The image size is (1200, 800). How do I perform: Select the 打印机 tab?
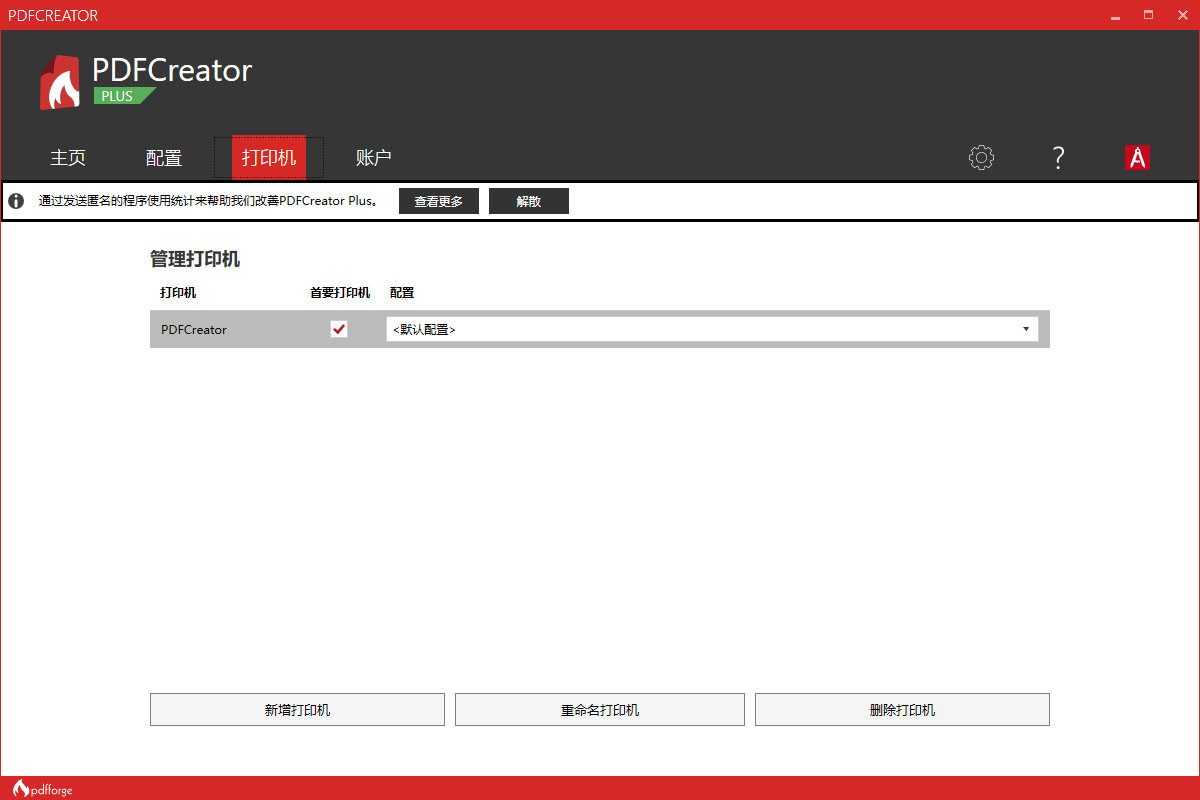point(269,158)
